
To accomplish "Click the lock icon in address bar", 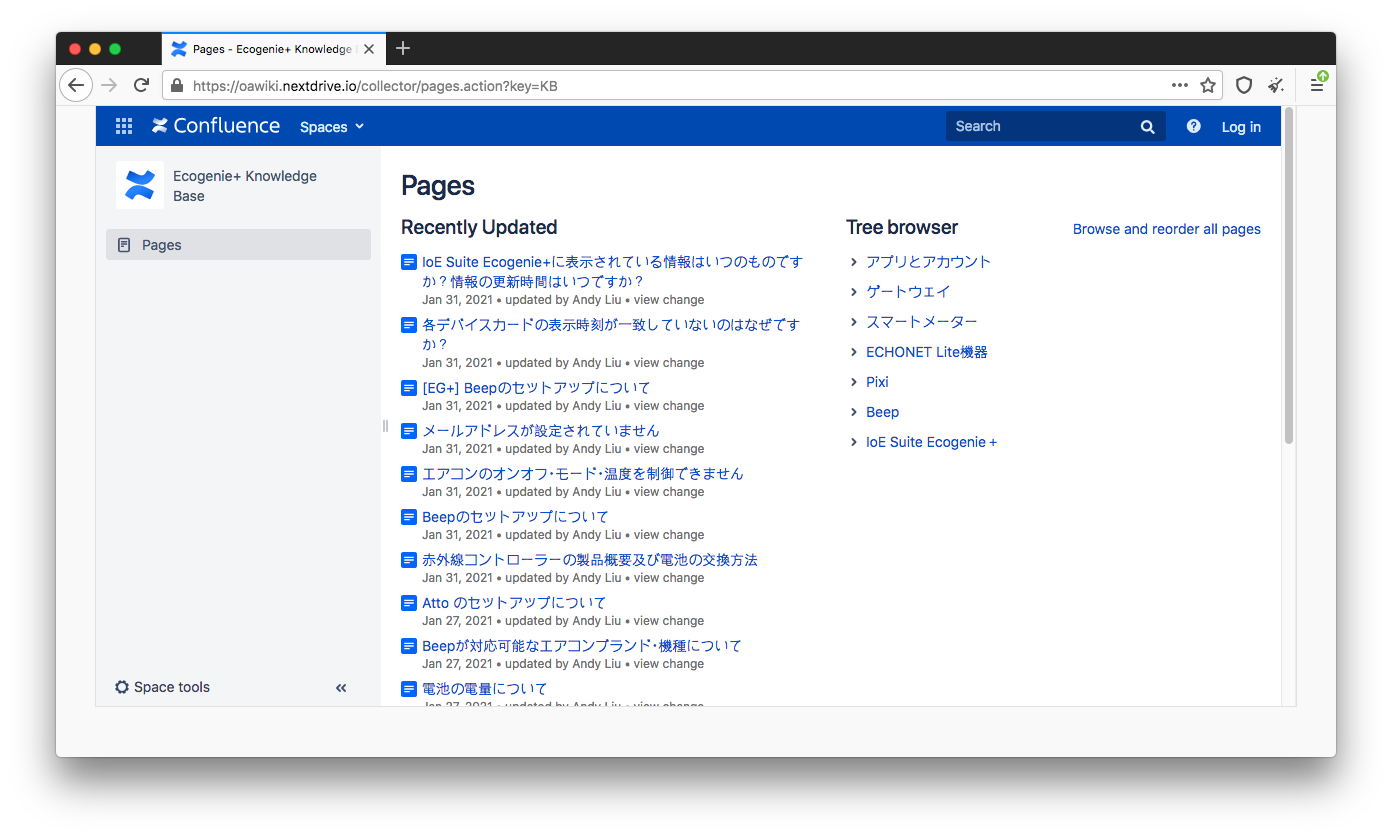I will (177, 86).
